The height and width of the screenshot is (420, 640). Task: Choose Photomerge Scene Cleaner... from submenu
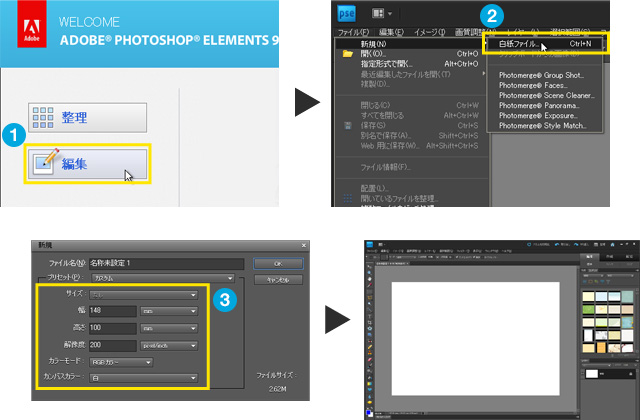click(547, 96)
